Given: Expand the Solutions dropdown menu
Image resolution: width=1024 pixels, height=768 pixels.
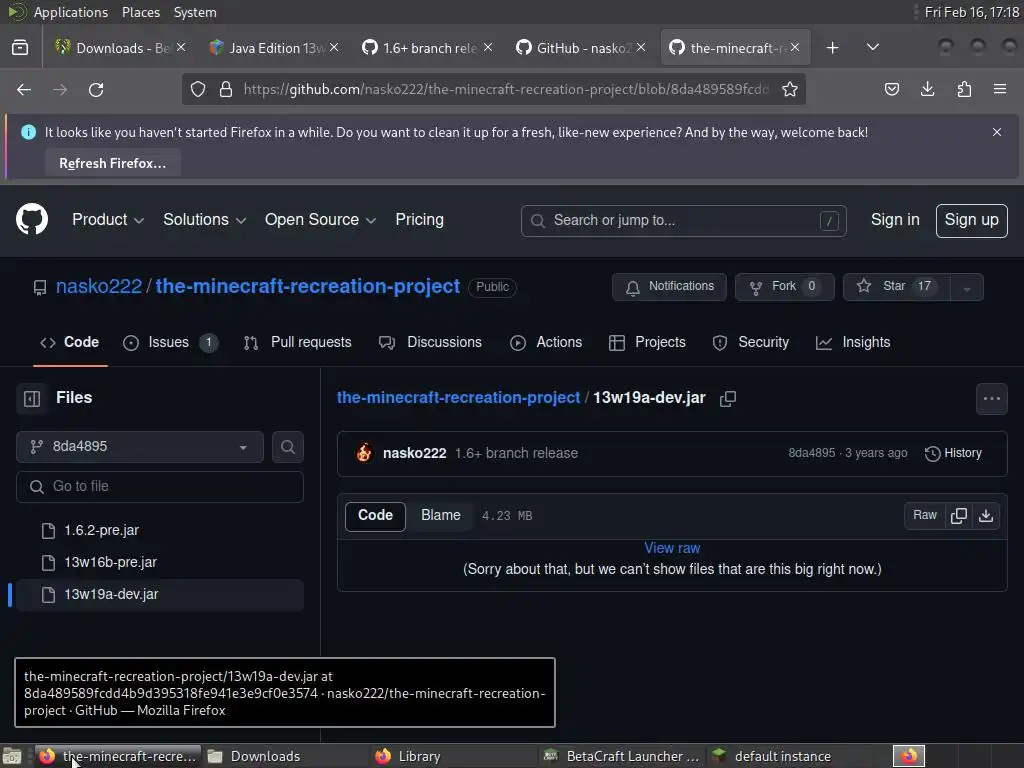Looking at the screenshot, I should (x=204, y=220).
